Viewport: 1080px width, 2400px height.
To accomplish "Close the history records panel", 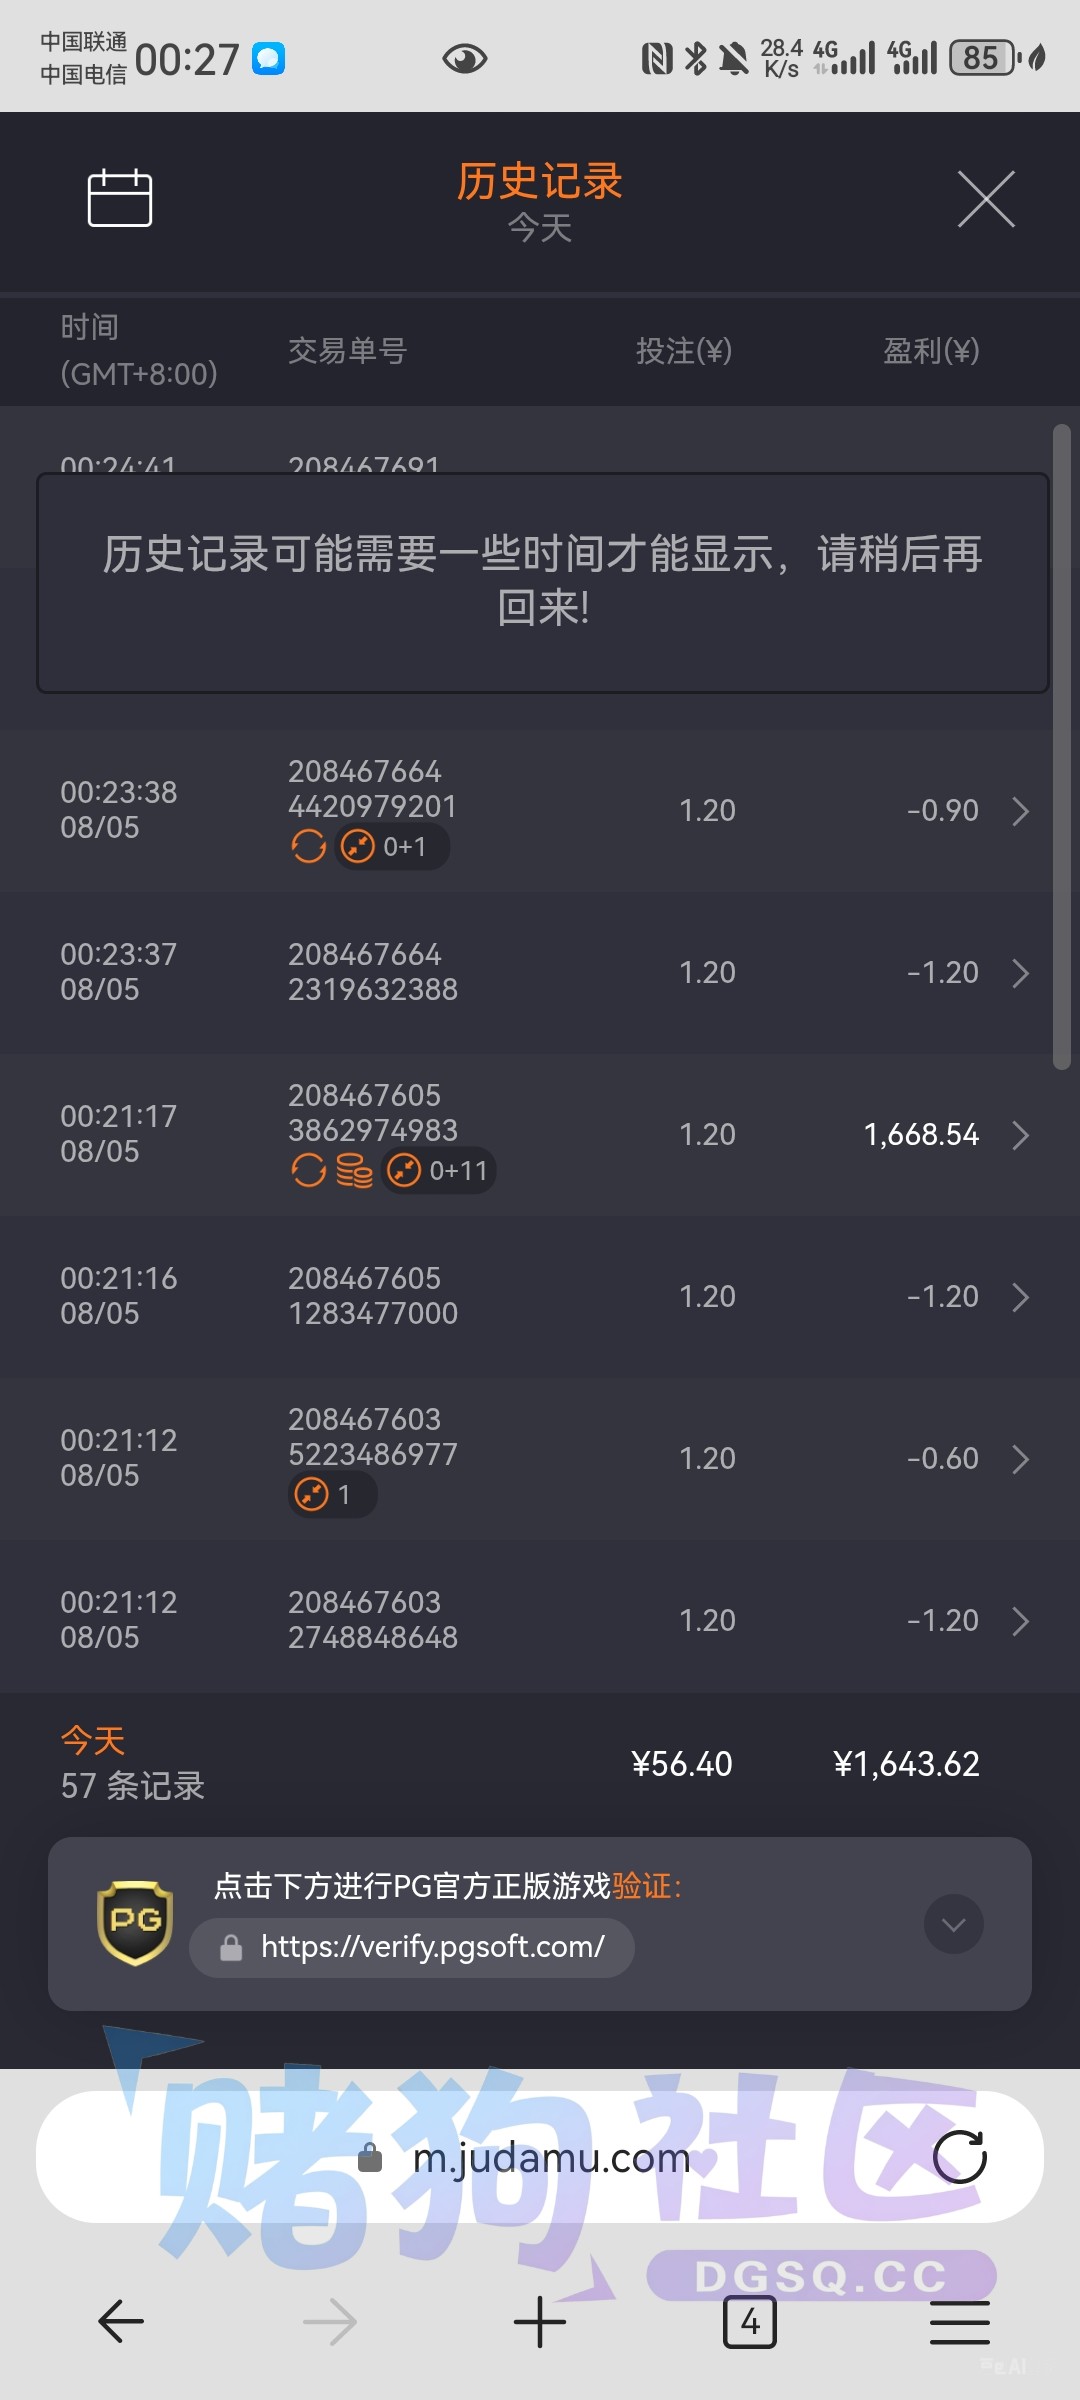I will [x=986, y=199].
